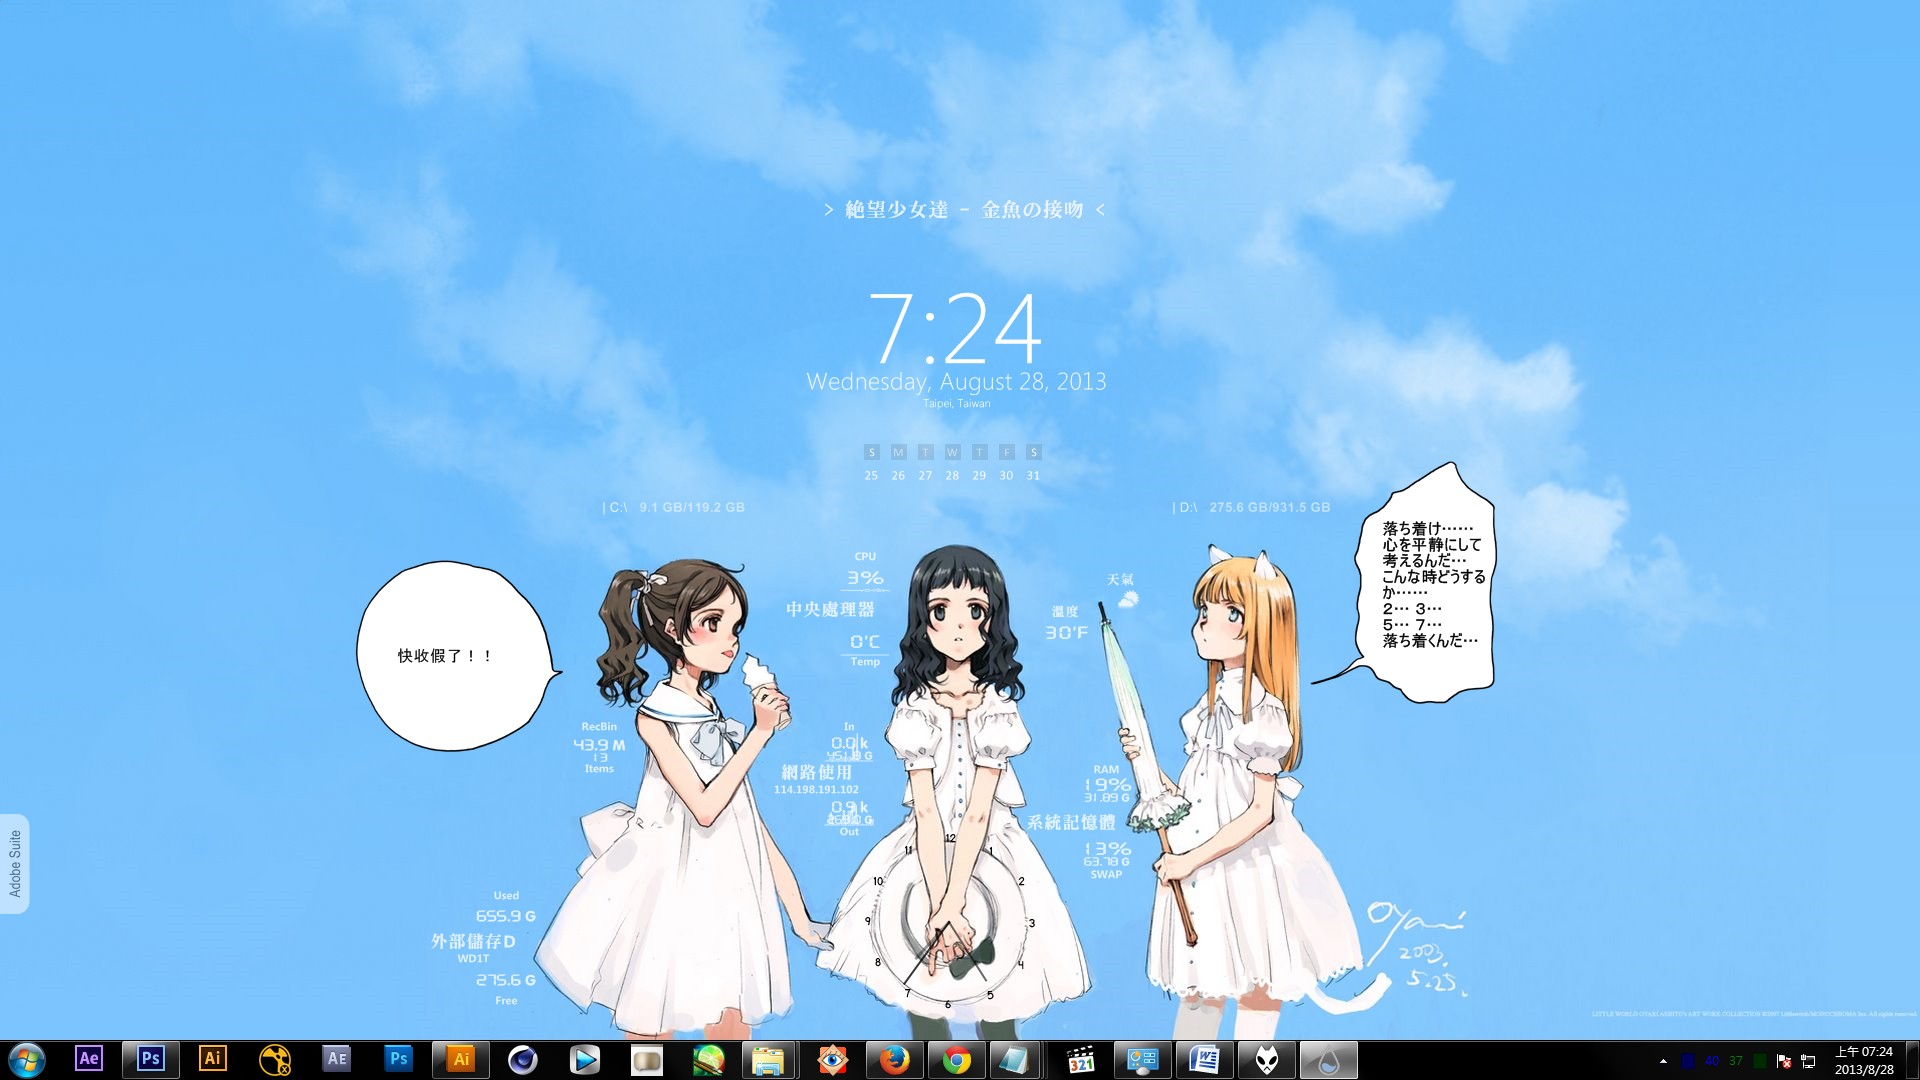Launch Firefox from the taskbar
This screenshot has height=1080, width=1920.
click(x=894, y=1060)
